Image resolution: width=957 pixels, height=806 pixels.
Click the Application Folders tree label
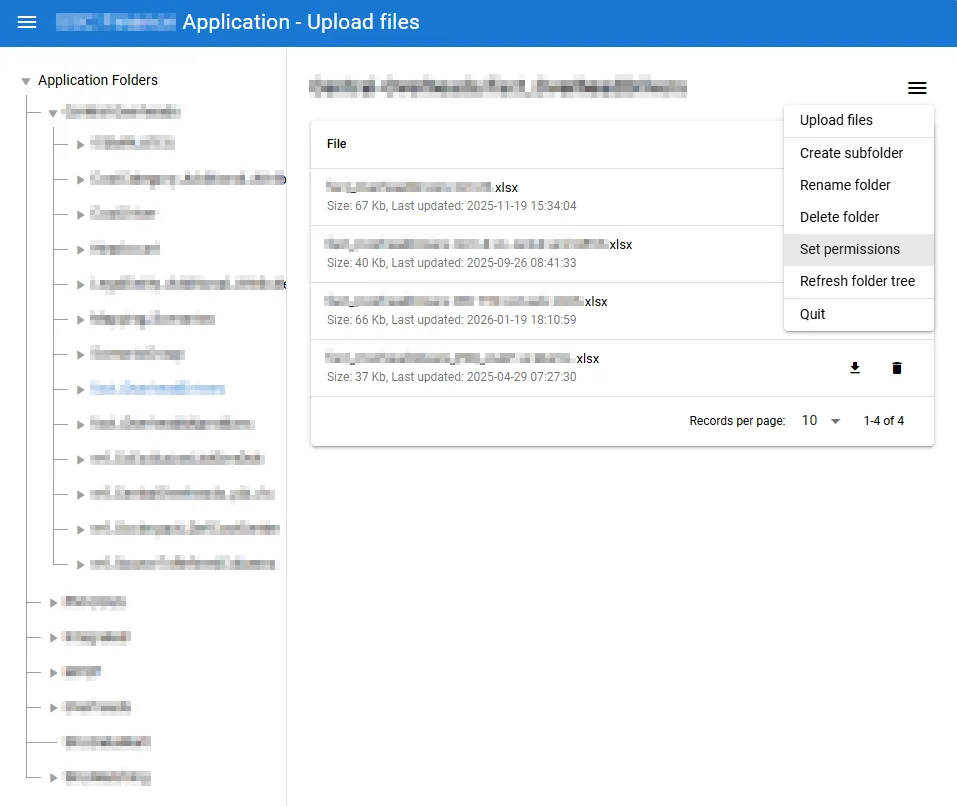point(98,80)
